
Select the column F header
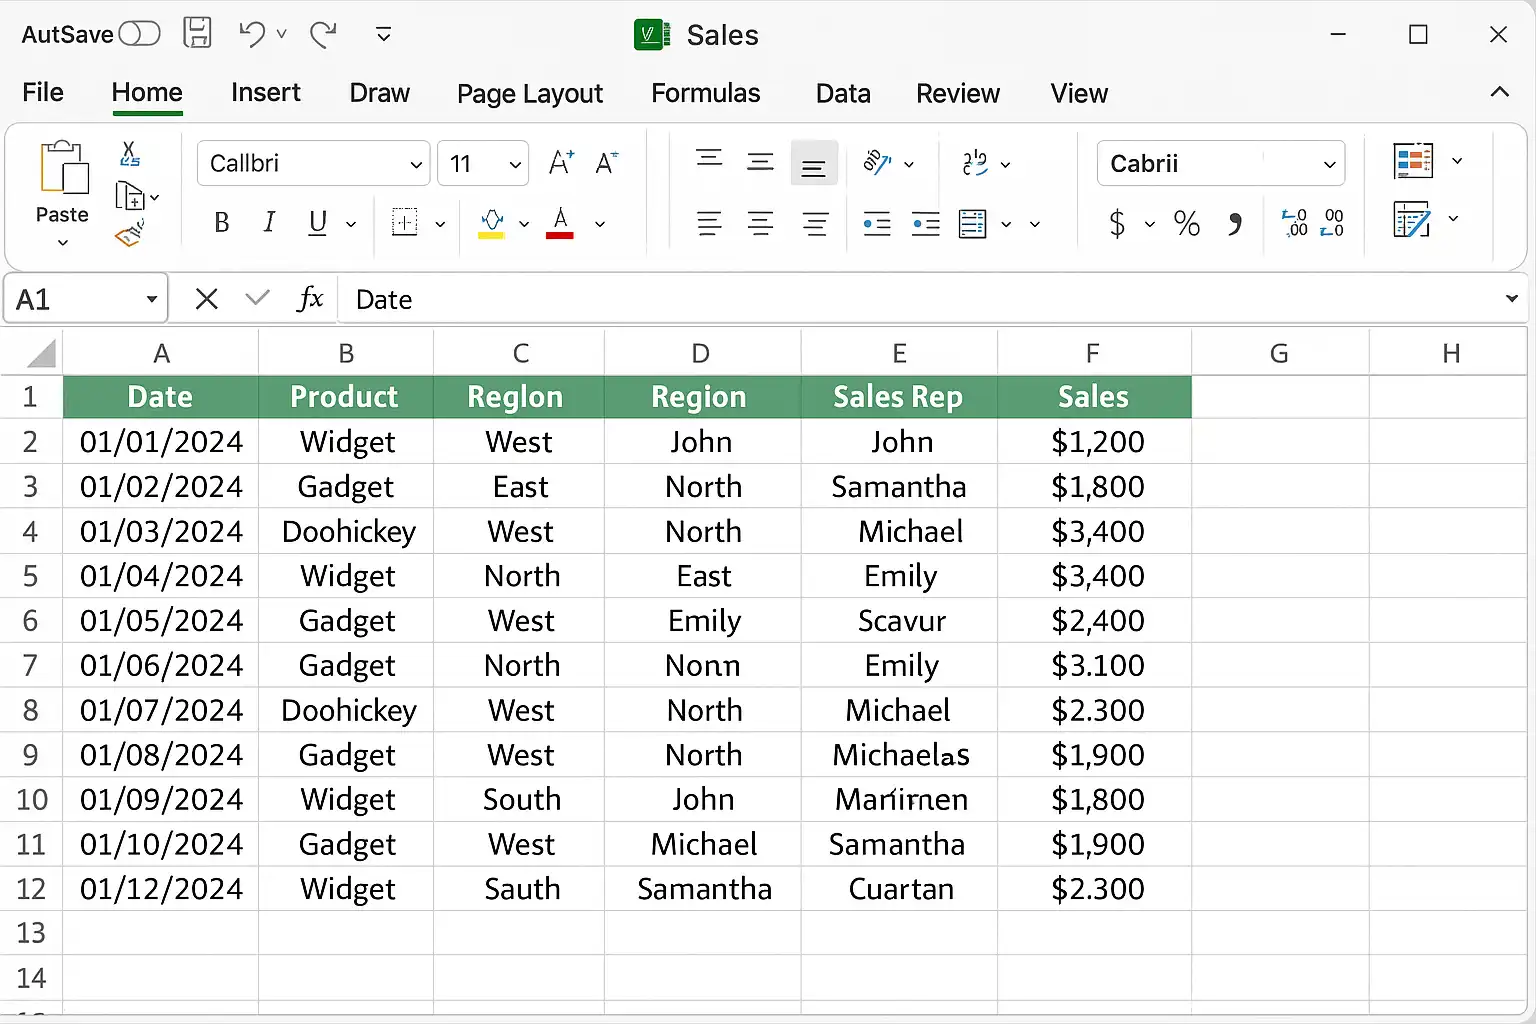pyautogui.click(x=1092, y=353)
